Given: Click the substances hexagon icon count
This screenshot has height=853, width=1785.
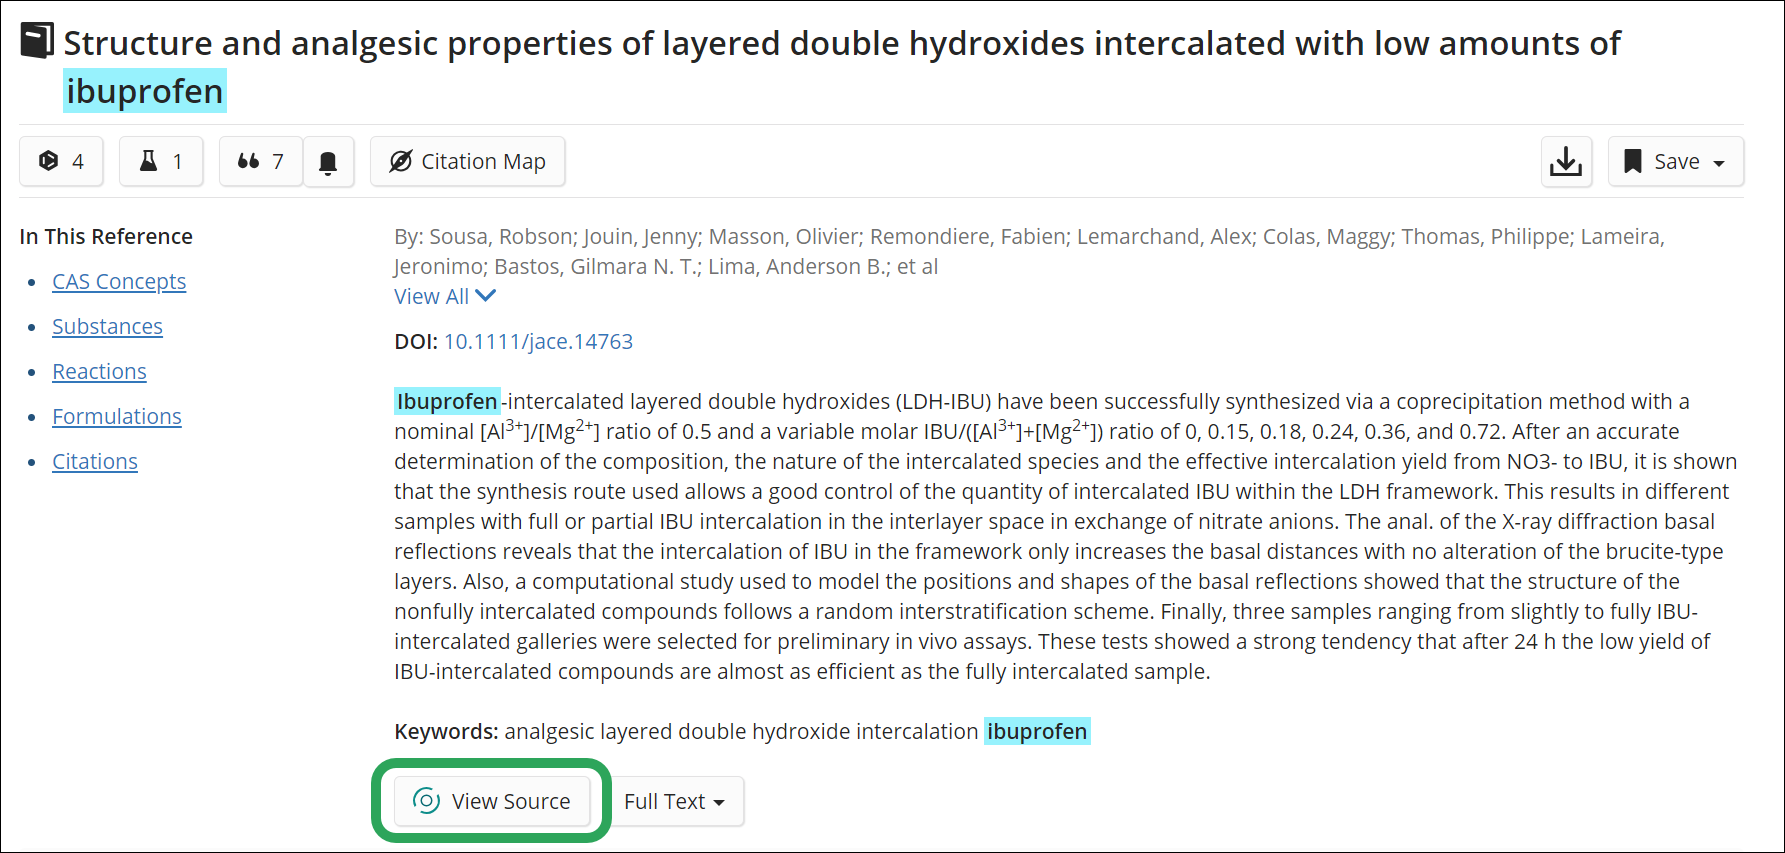Looking at the screenshot, I should pos(61,161).
